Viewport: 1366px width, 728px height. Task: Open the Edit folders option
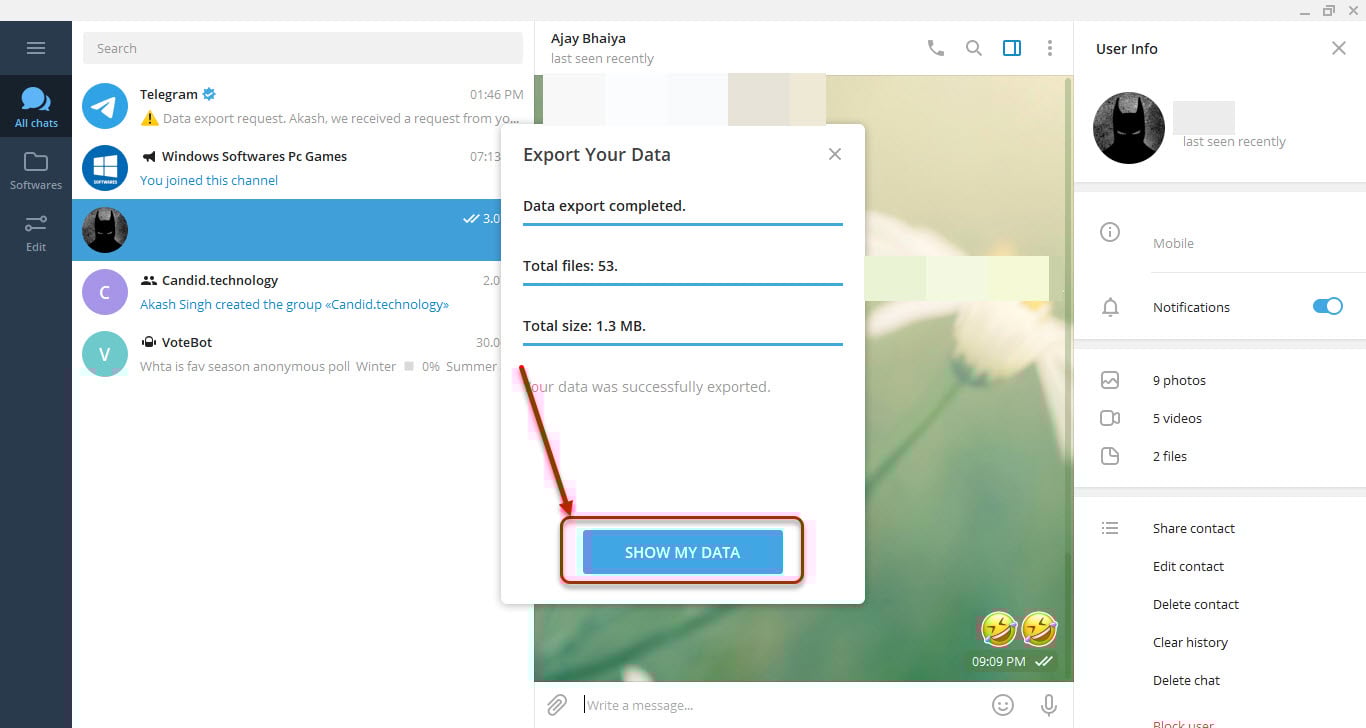point(36,231)
